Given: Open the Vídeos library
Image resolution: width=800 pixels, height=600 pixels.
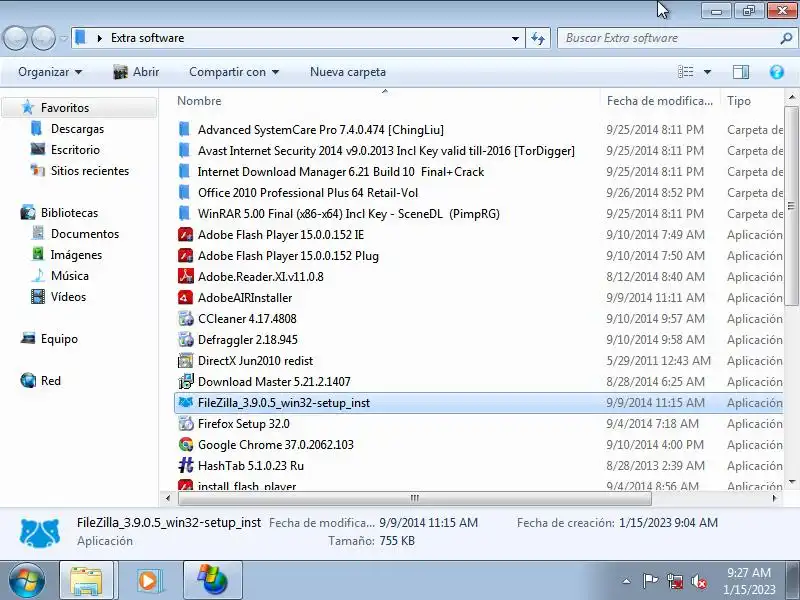Looking at the screenshot, I should click(68, 296).
